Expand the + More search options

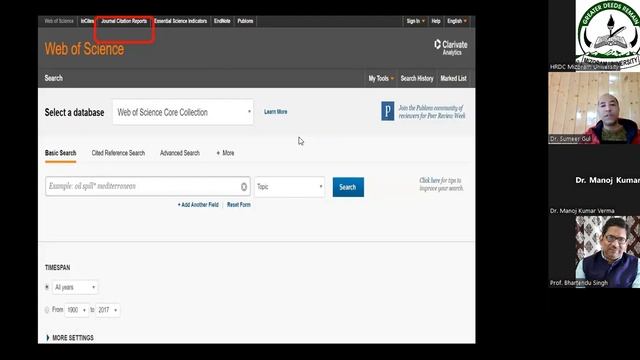(x=225, y=153)
